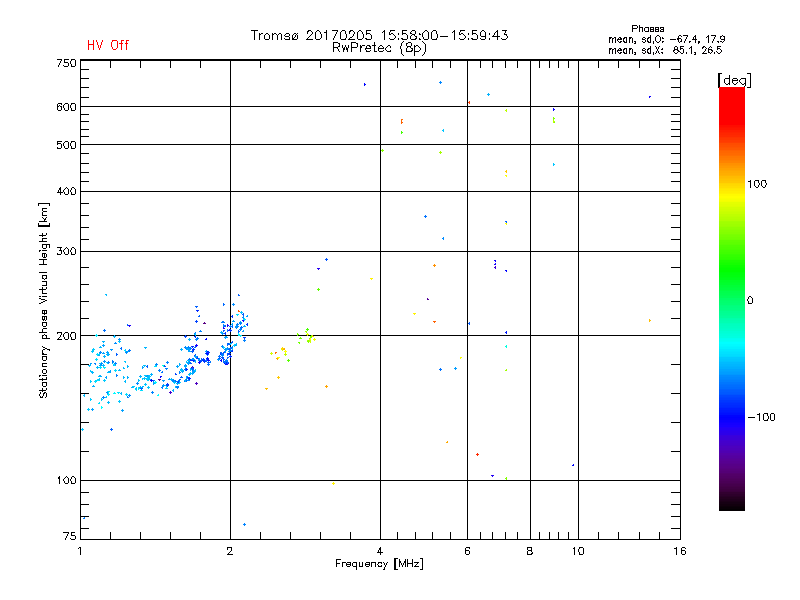Click the x-axis '10' tick label
This screenshot has height=600, width=800.
pos(578,551)
